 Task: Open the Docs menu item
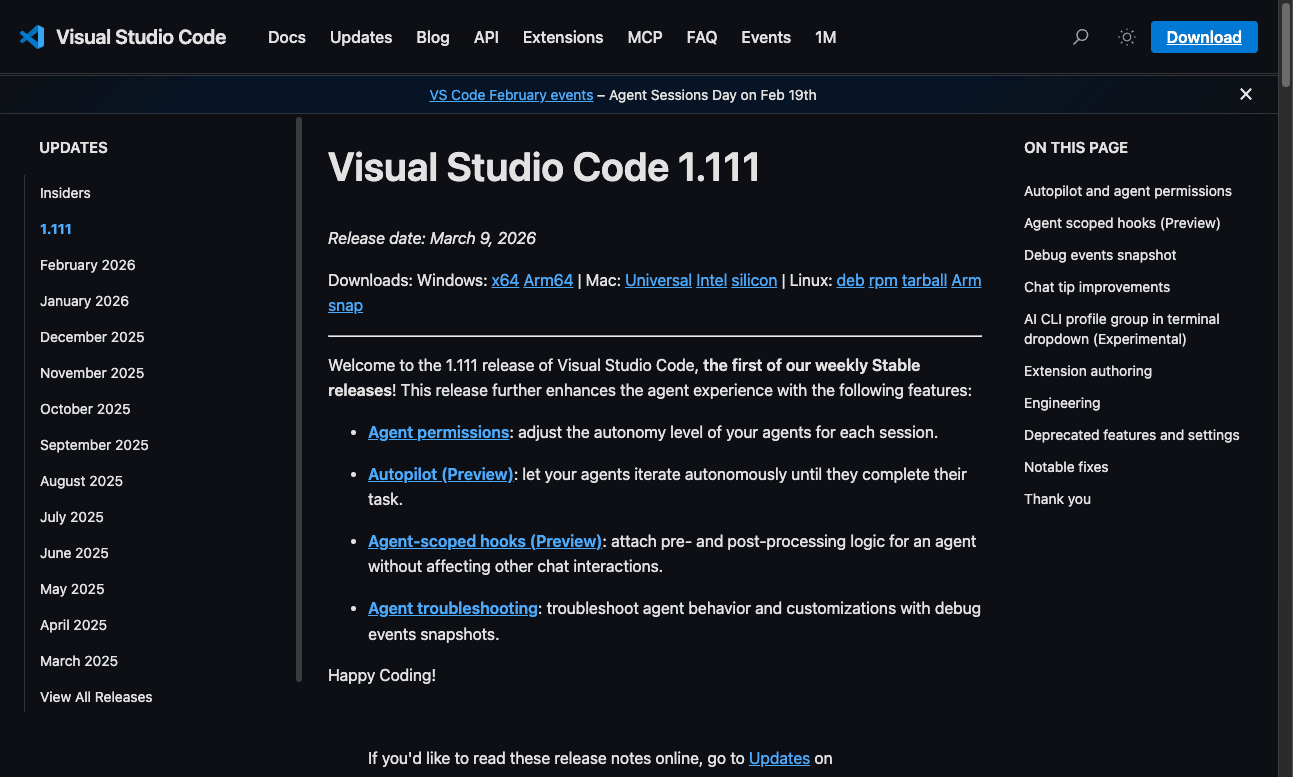[287, 37]
